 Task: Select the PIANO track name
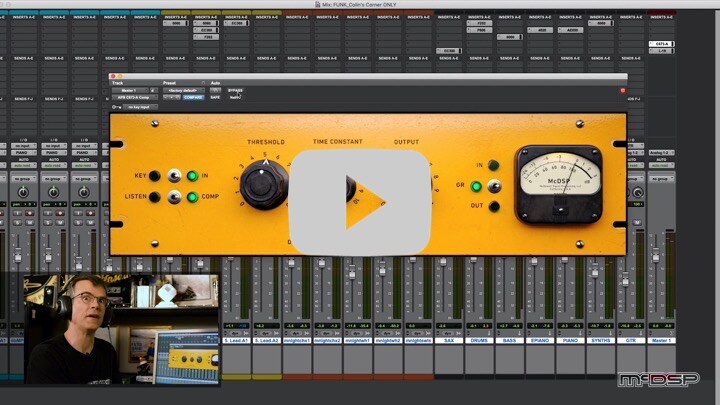click(x=570, y=341)
